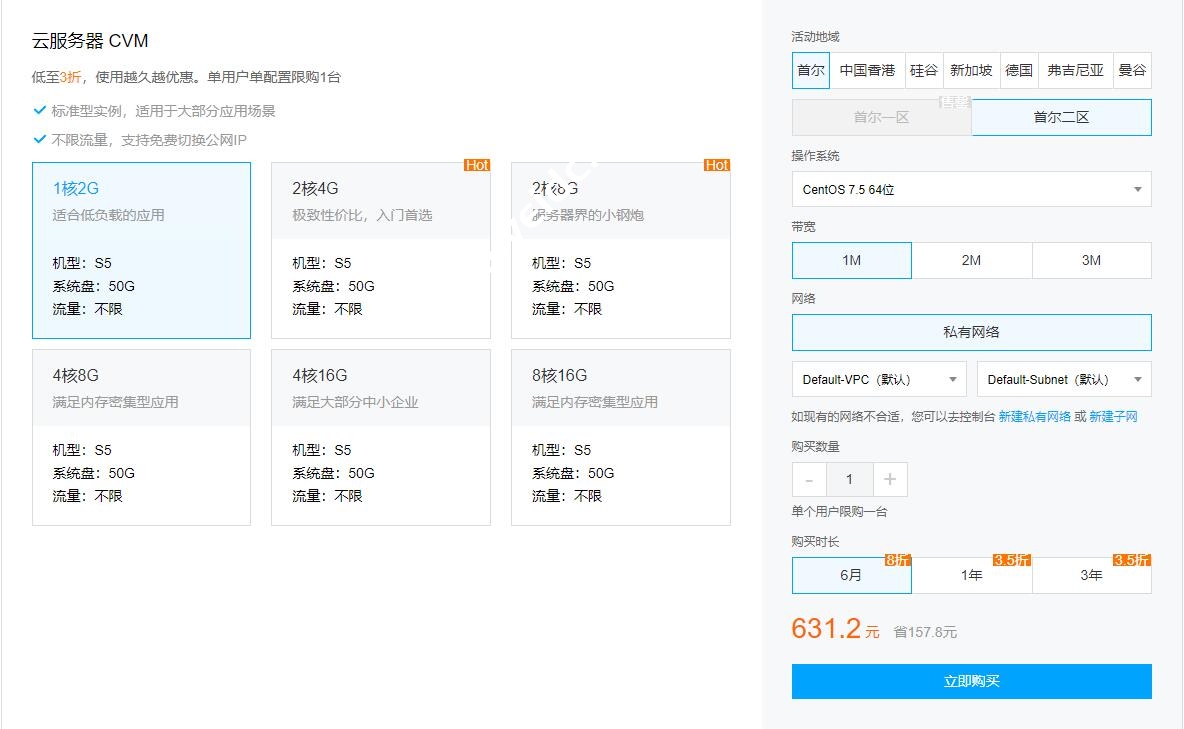Set bandwidth to 2M

coord(971,260)
